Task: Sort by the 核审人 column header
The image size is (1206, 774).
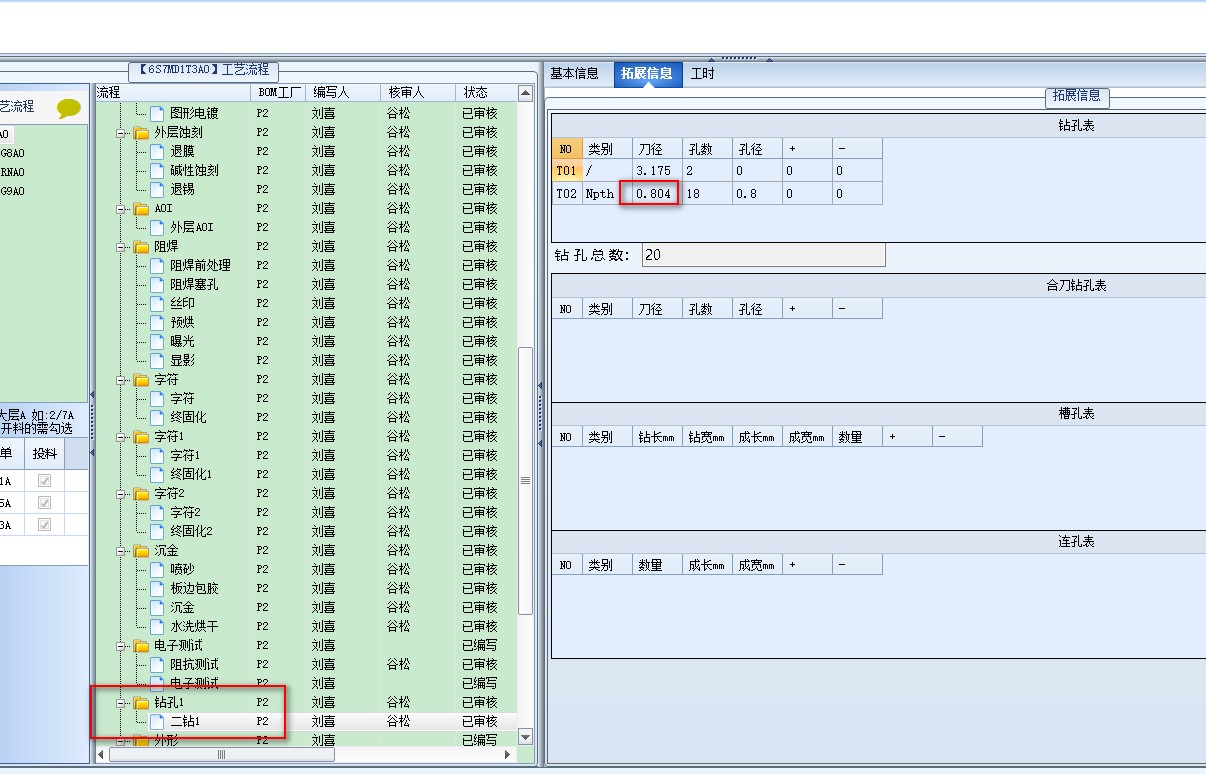Action: (x=419, y=92)
